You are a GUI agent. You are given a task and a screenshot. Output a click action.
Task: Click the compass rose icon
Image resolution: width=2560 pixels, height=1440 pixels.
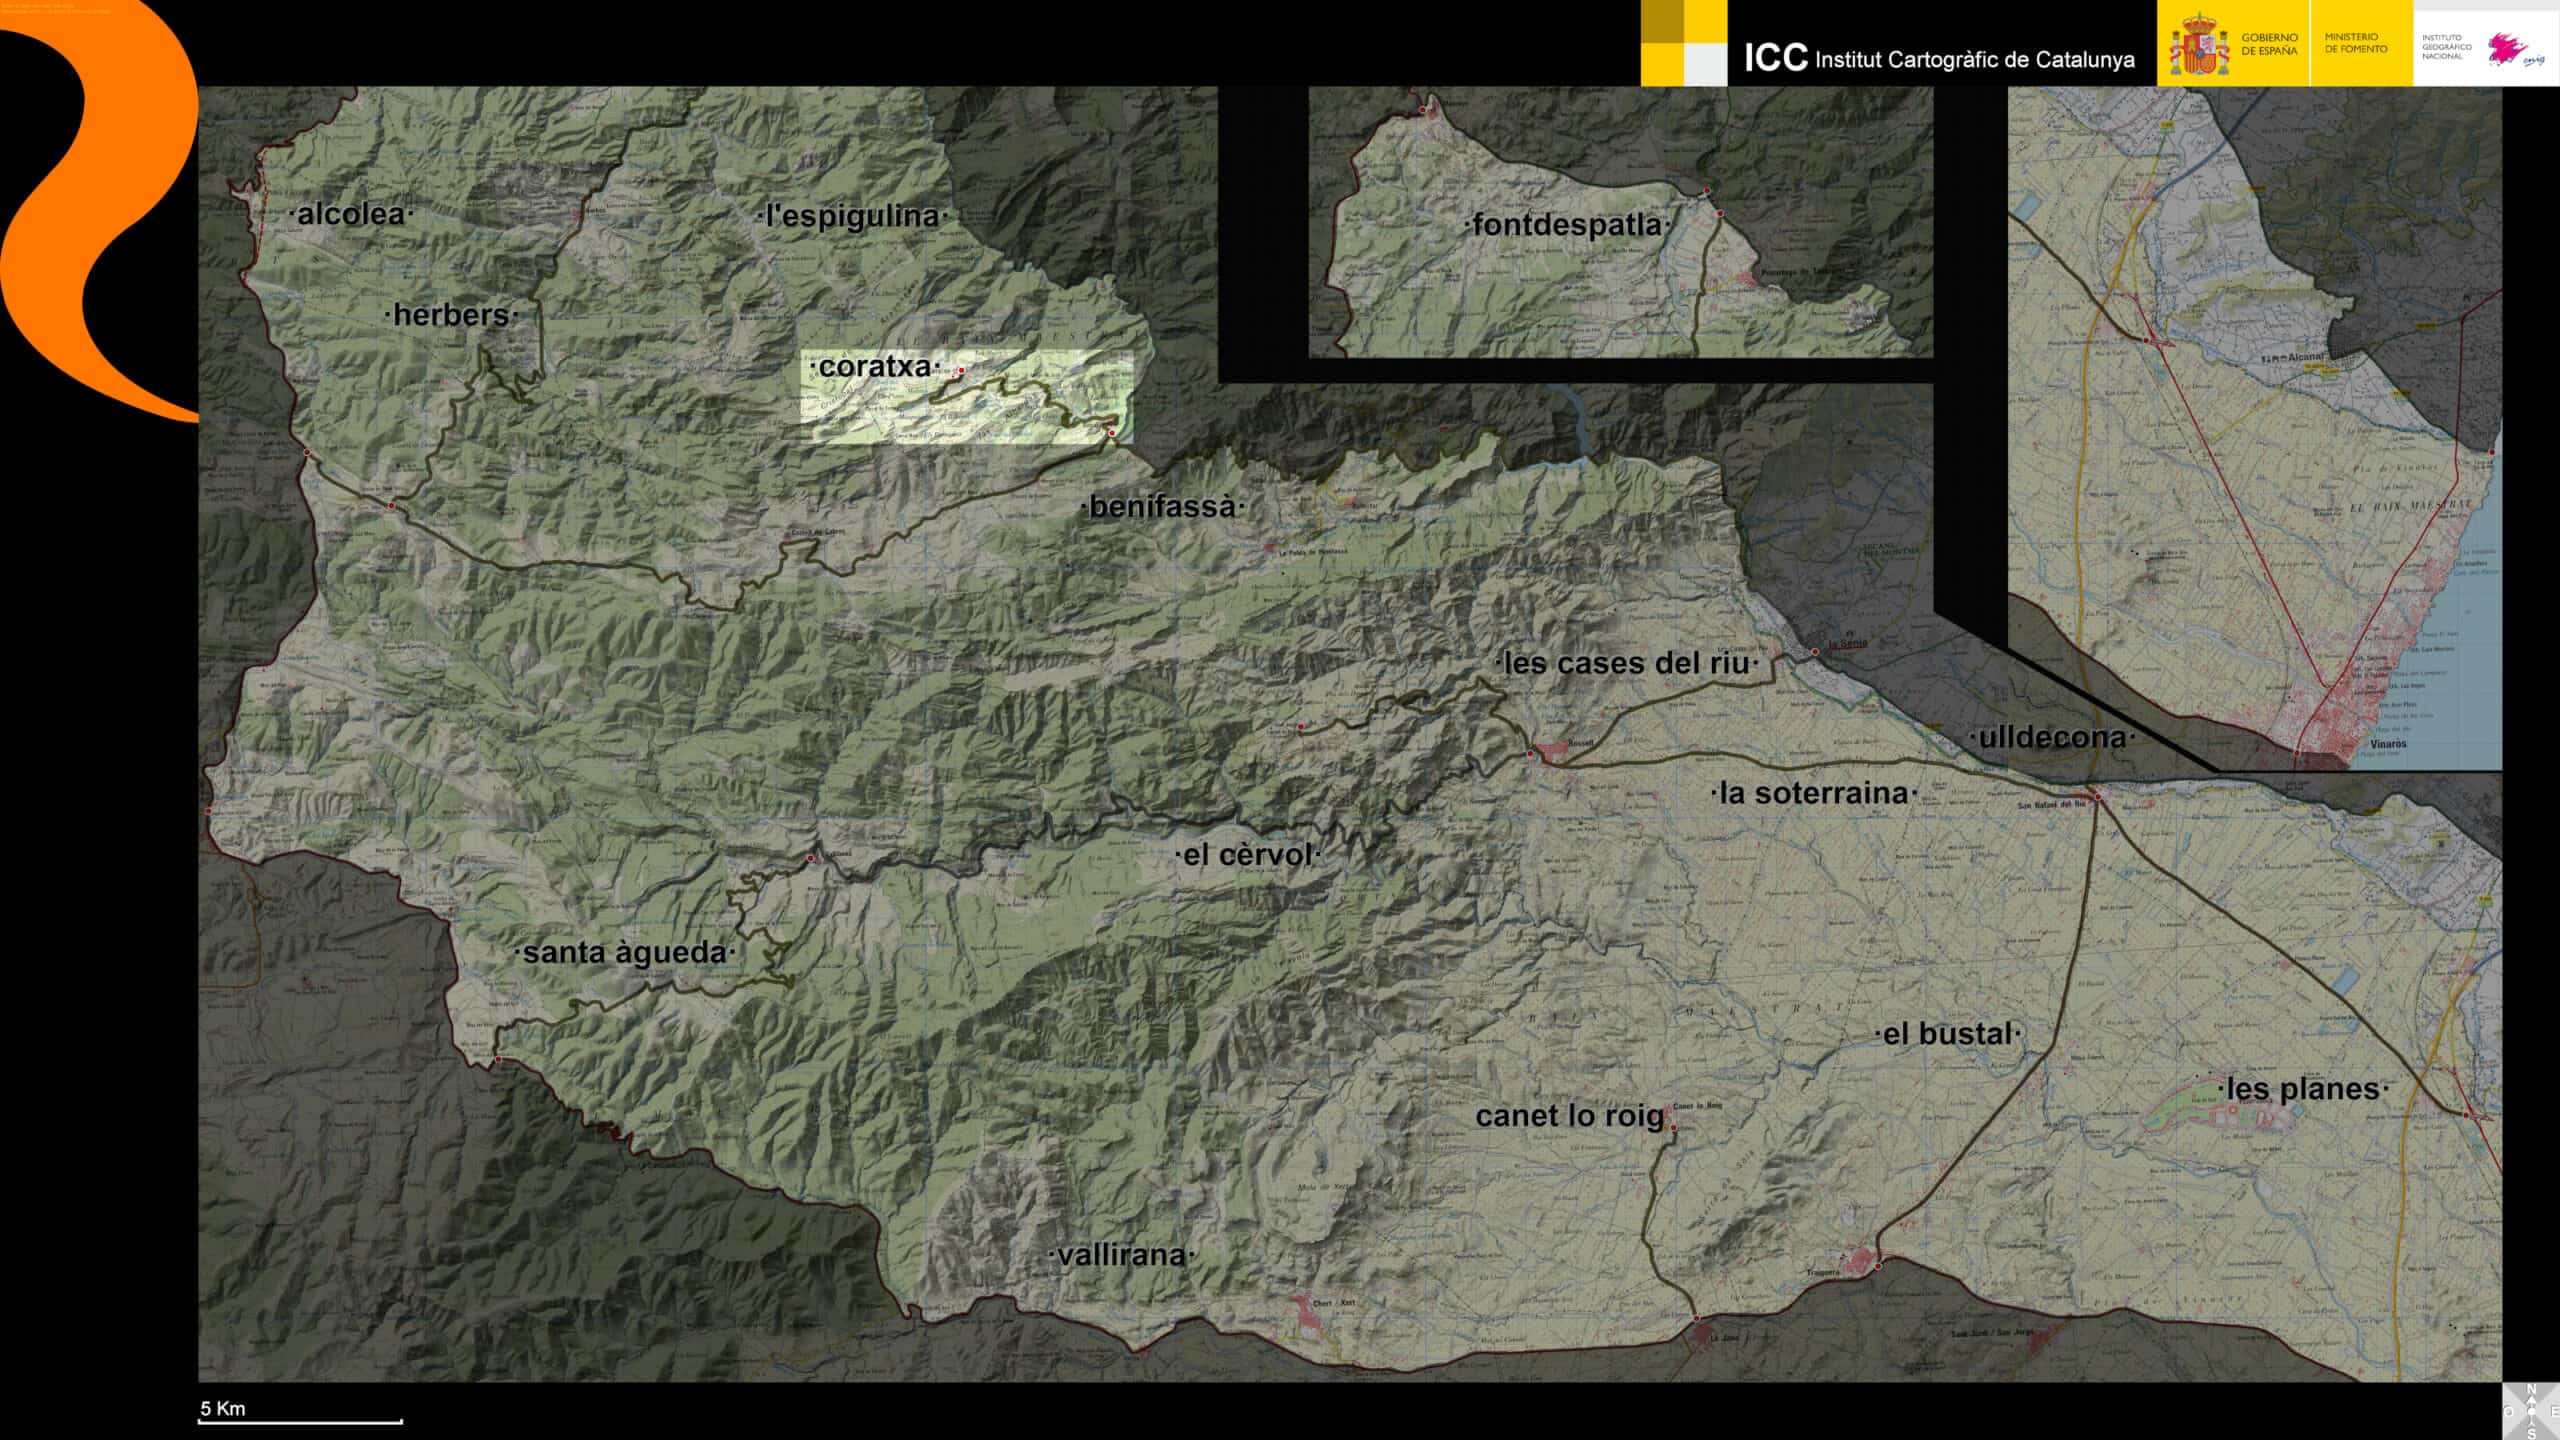[2531, 1411]
